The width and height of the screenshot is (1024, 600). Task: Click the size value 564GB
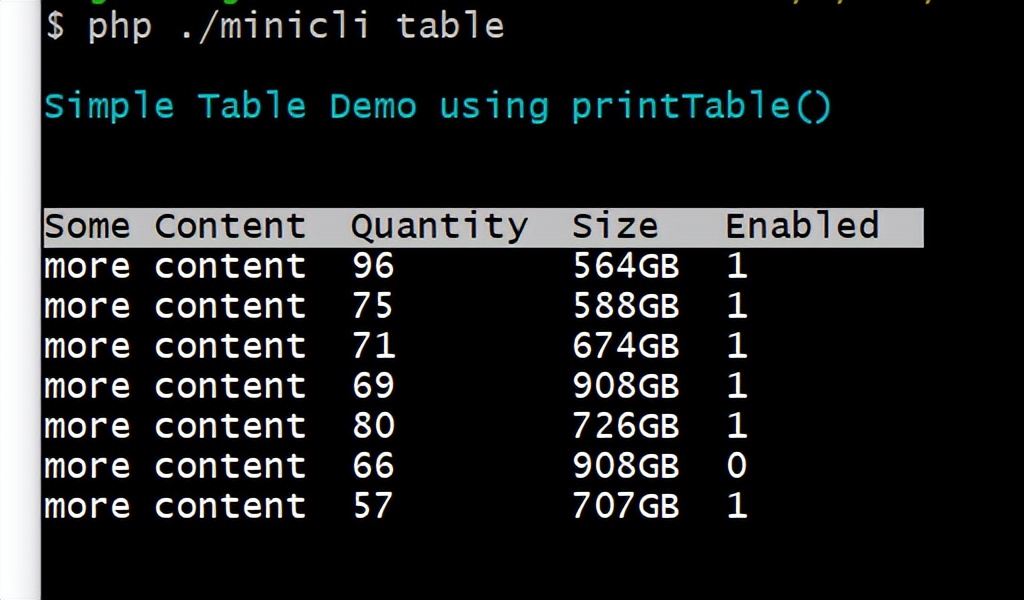tap(626, 266)
